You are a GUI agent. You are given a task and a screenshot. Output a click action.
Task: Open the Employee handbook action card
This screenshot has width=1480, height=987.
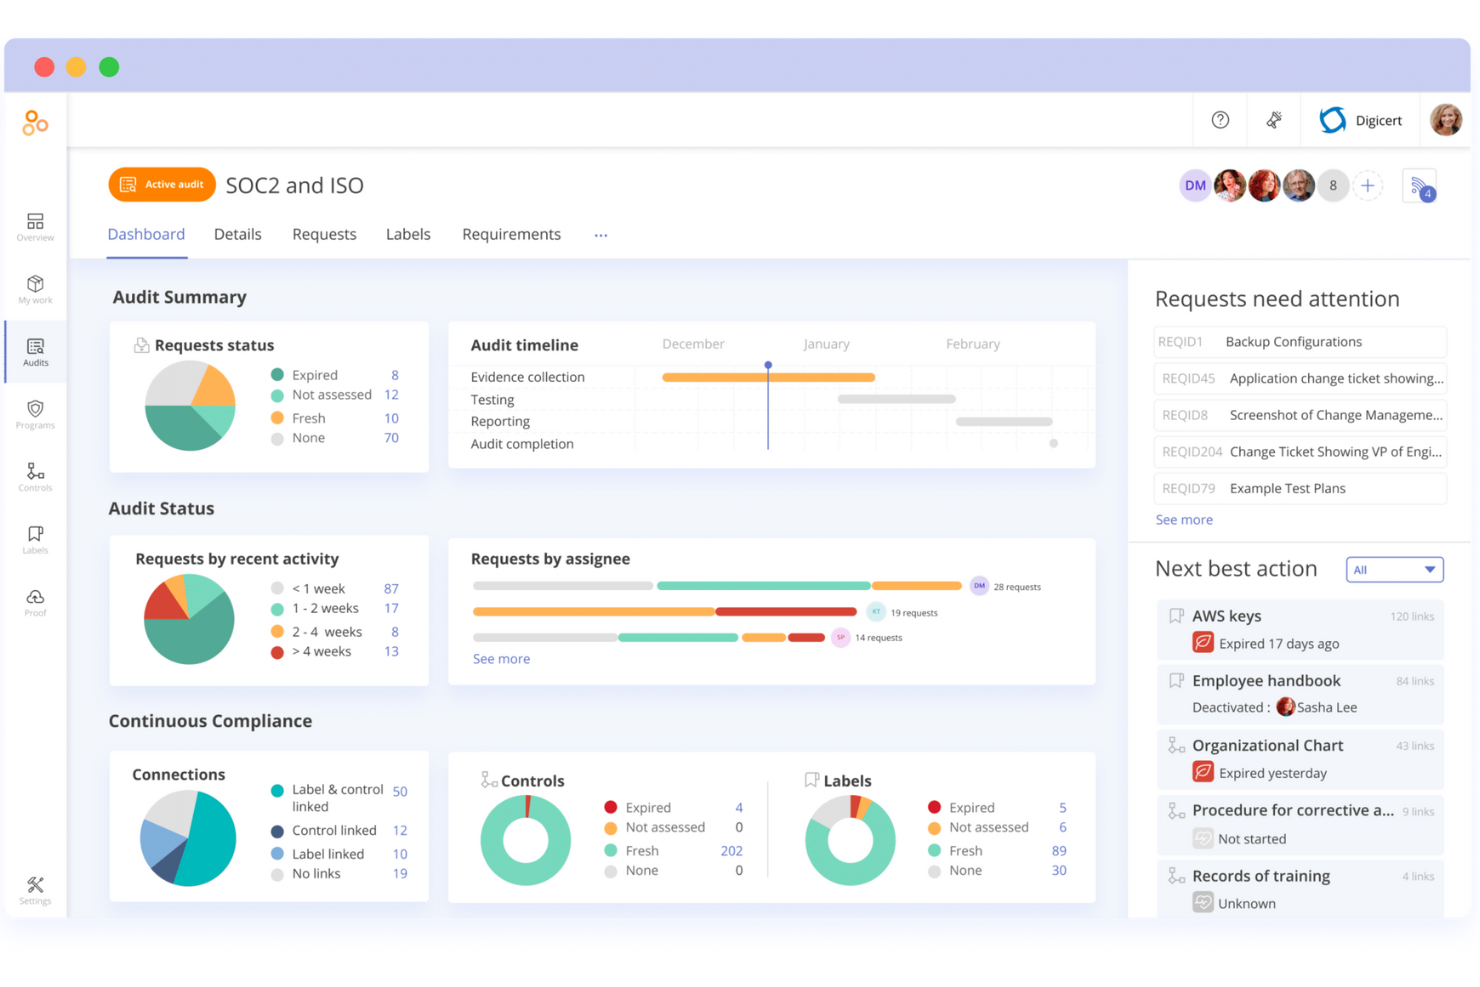pos(1300,693)
